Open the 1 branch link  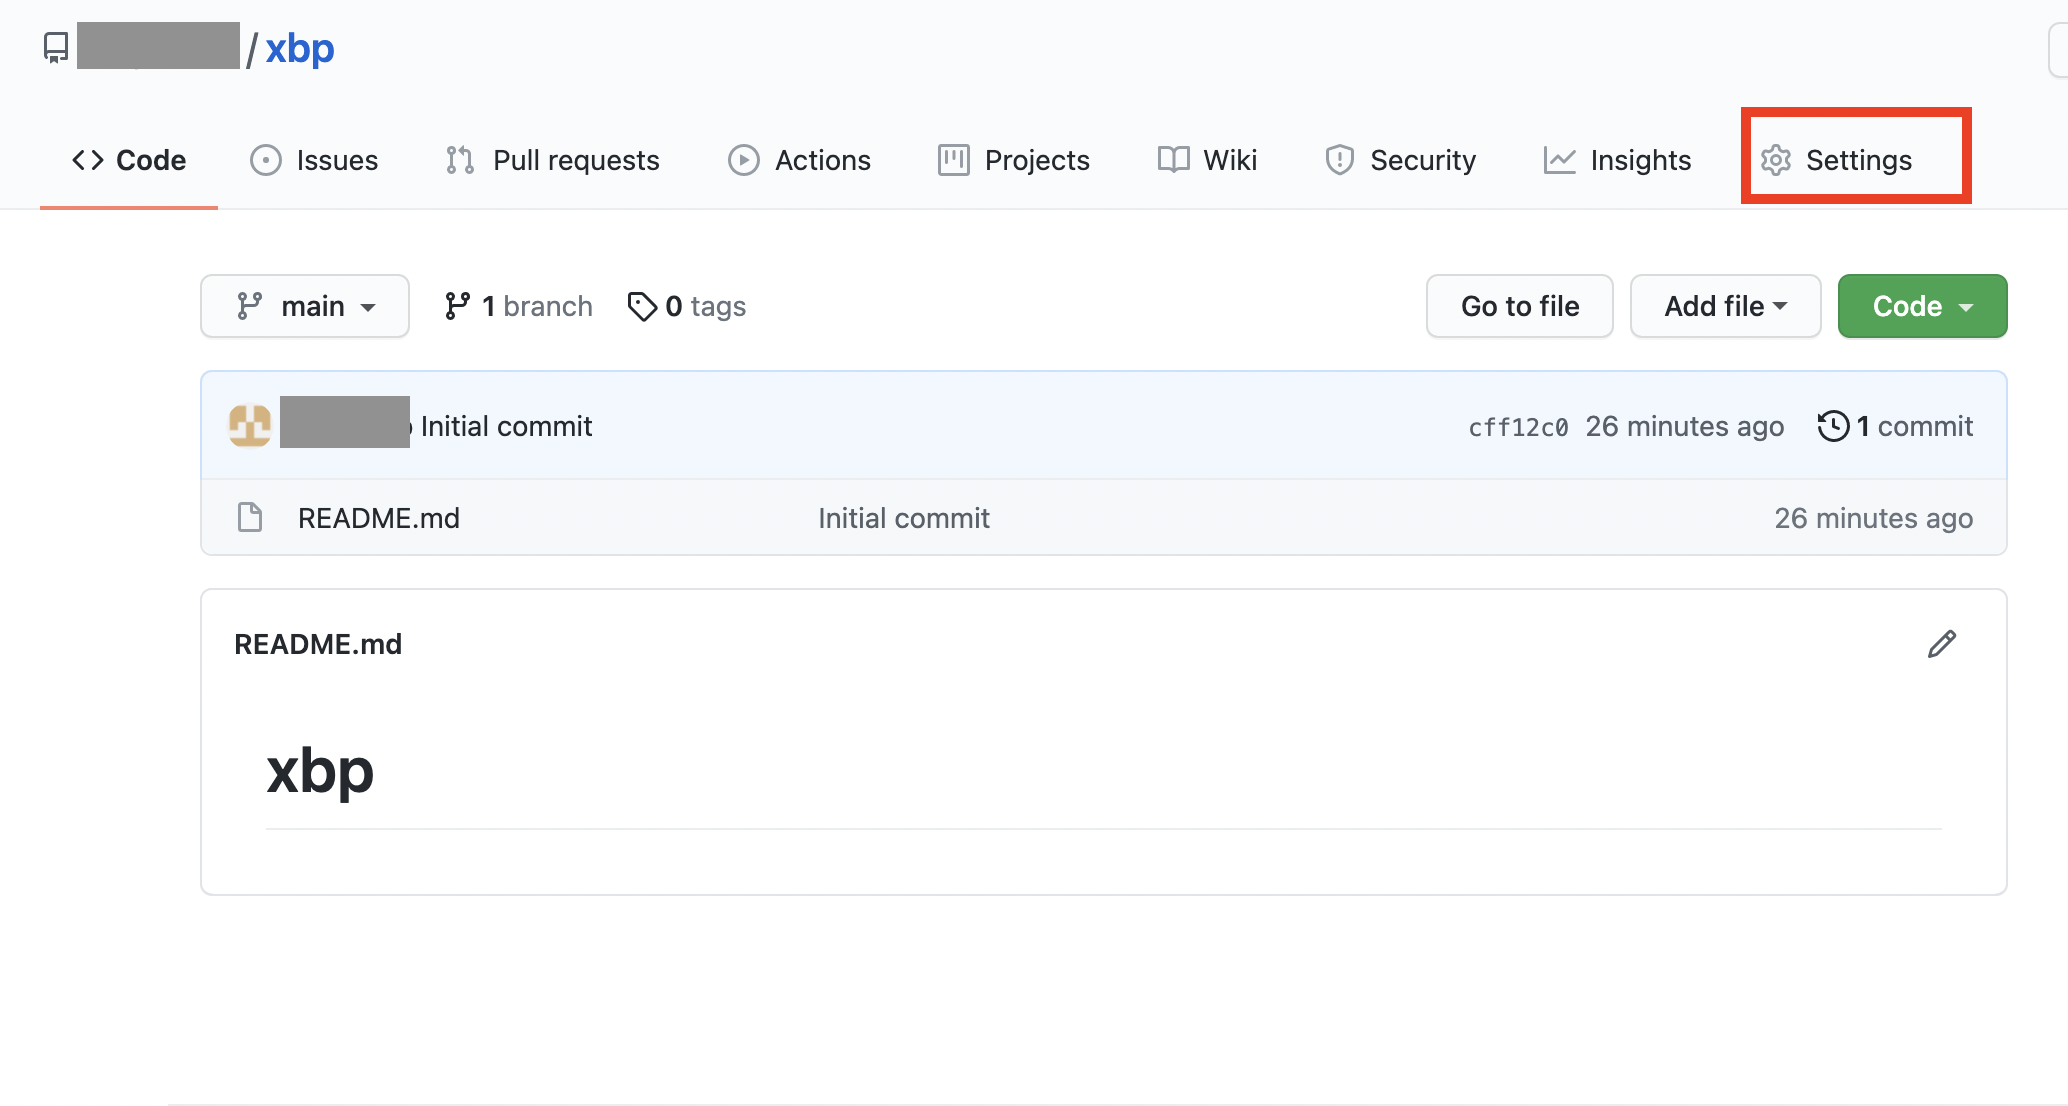point(519,306)
